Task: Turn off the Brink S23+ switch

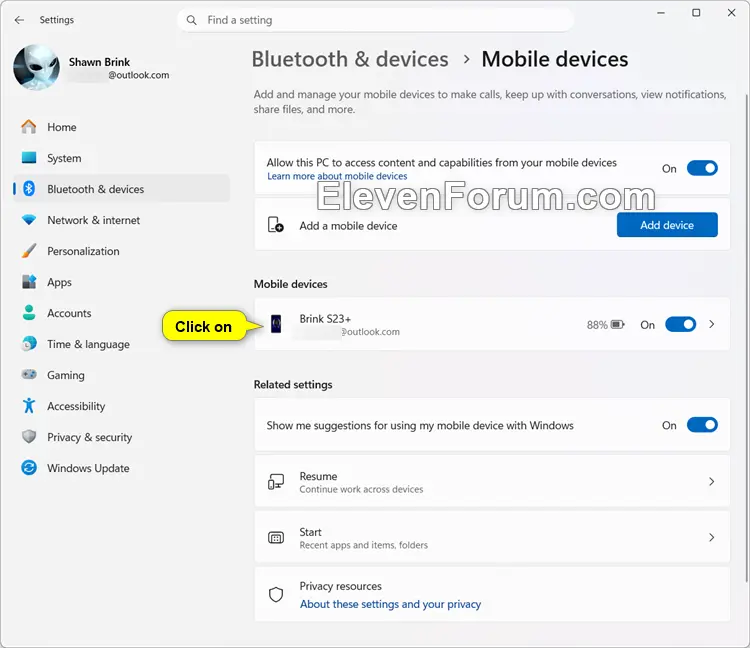Action: [681, 325]
